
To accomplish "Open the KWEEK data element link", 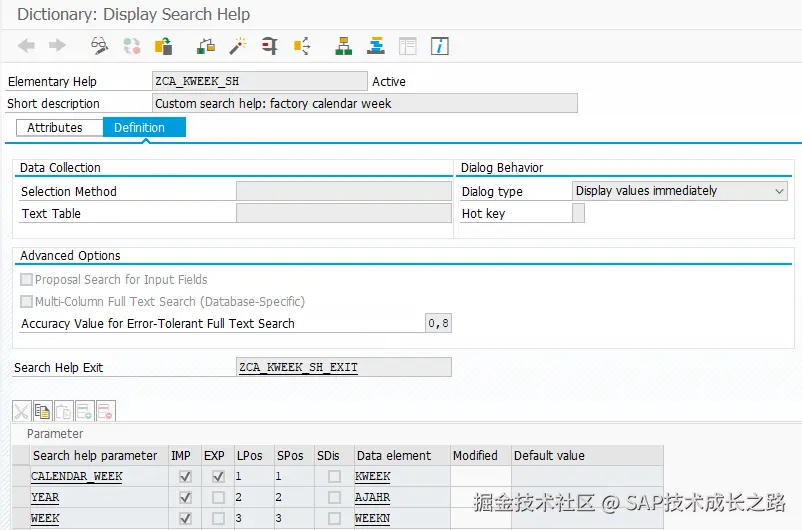I will click(372, 476).
